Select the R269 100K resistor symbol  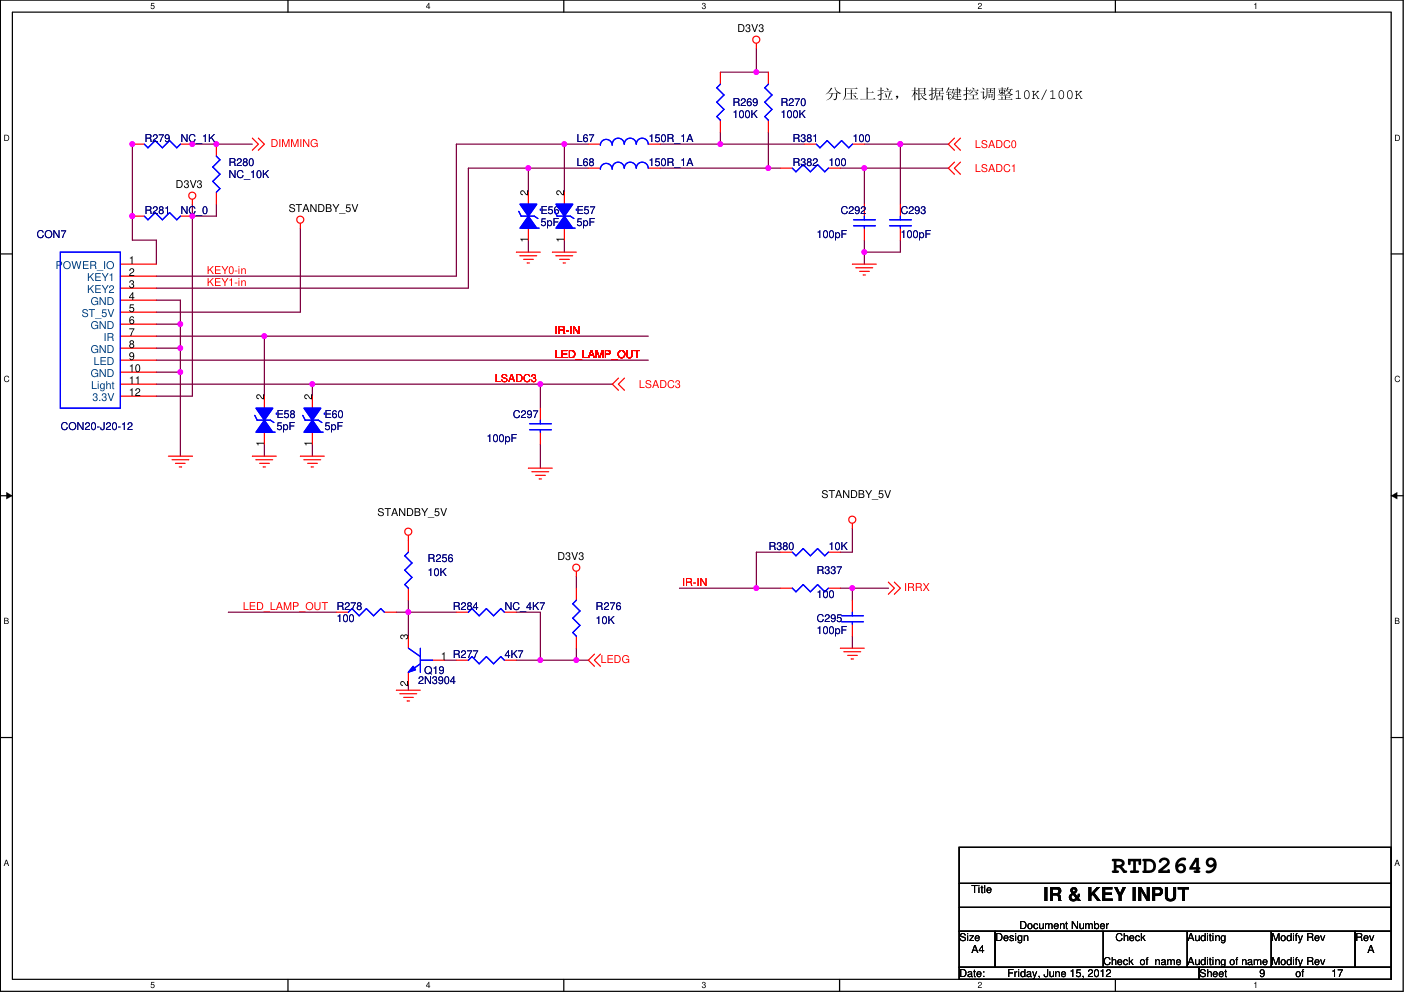pos(720,103)
